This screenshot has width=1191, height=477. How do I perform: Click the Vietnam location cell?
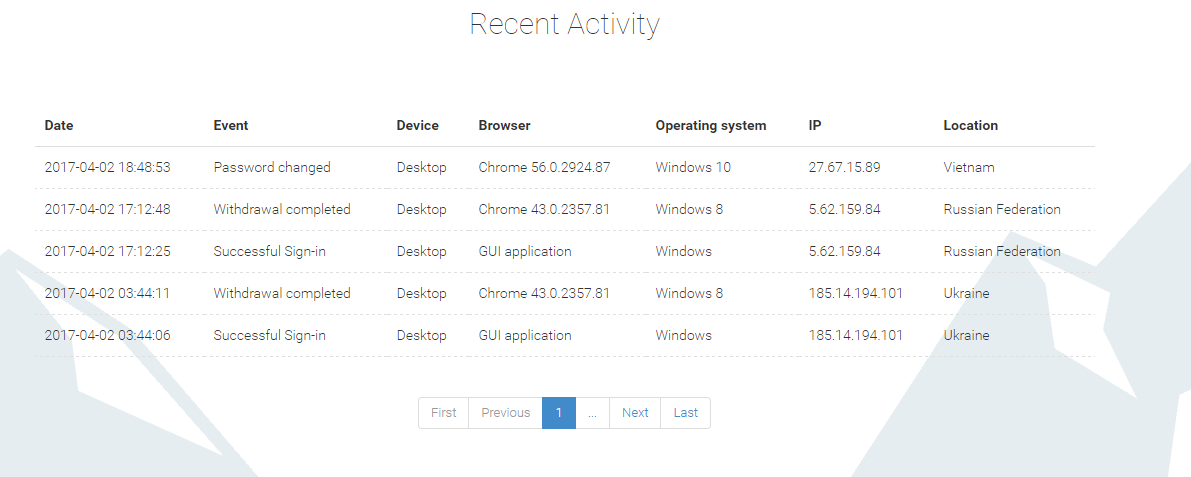click(x=969, y=168)
